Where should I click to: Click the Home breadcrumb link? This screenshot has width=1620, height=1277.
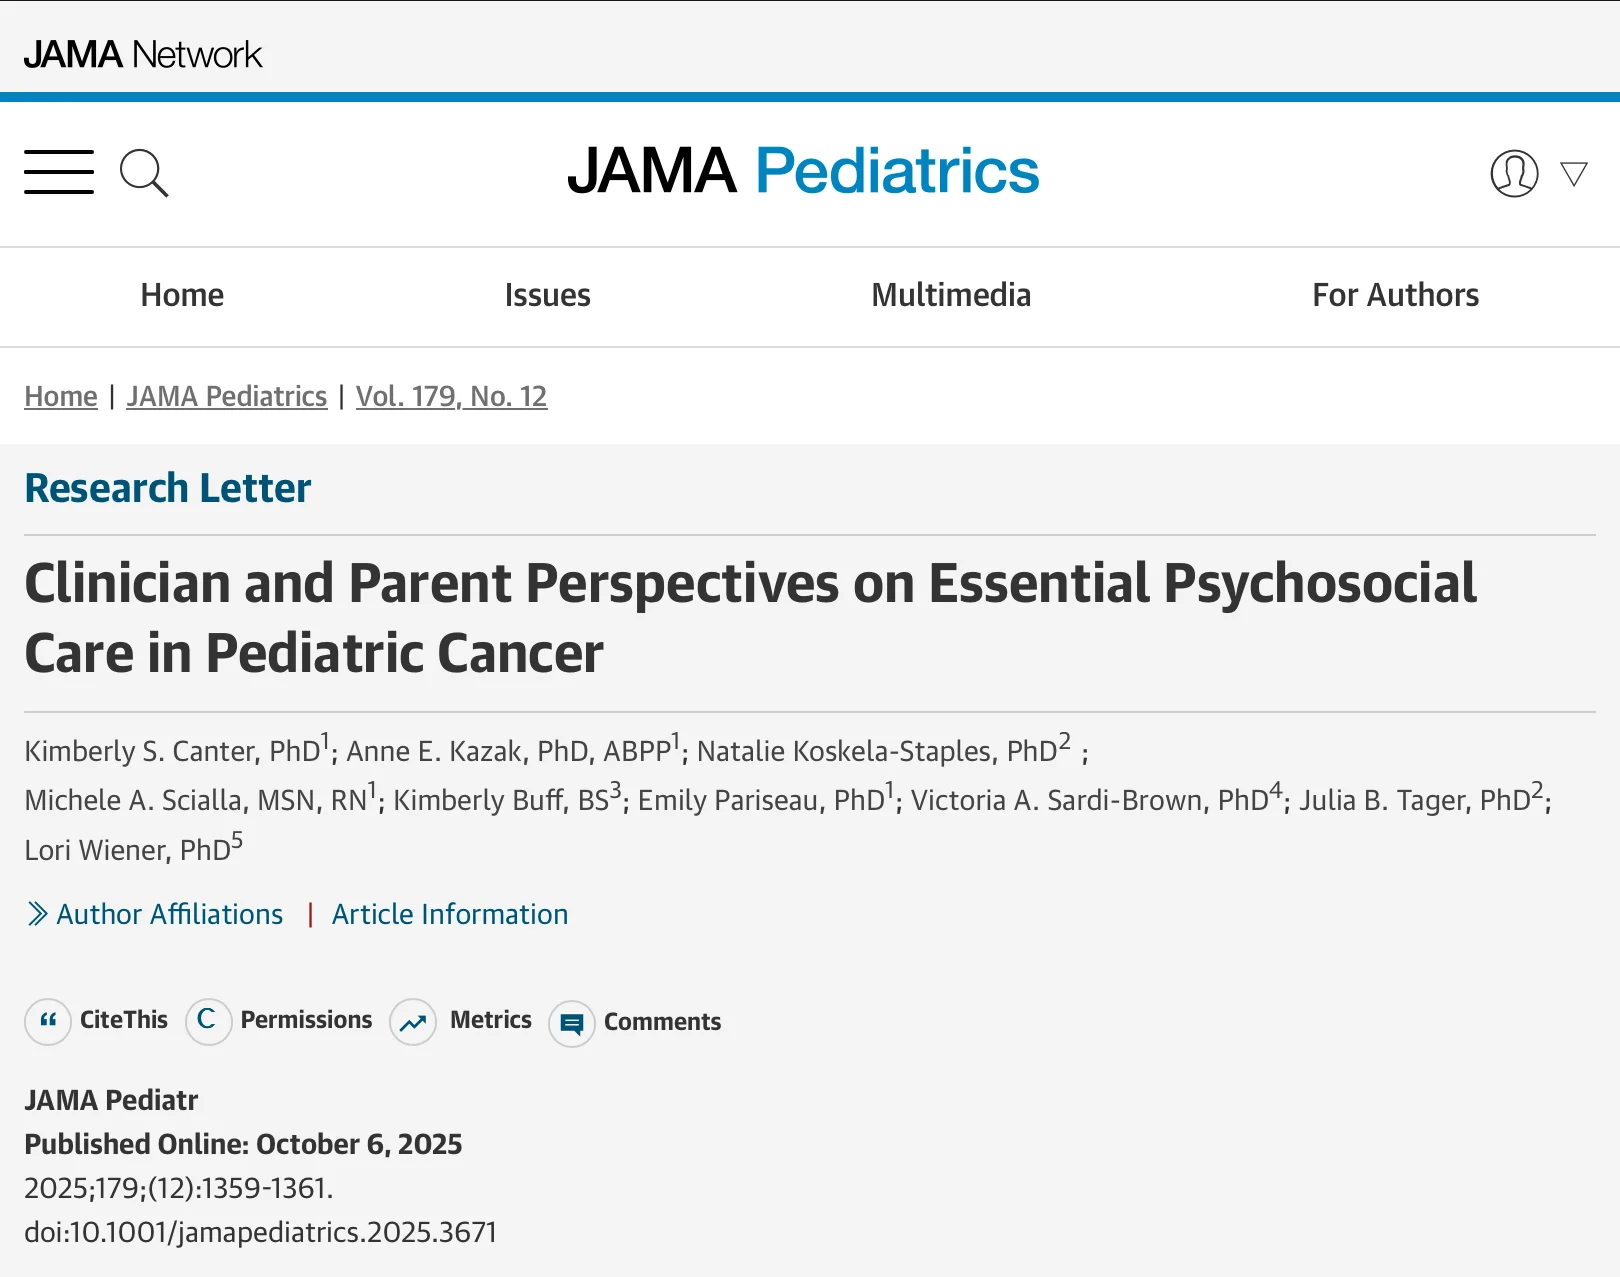pyautogui.click(x=61, y=396)
